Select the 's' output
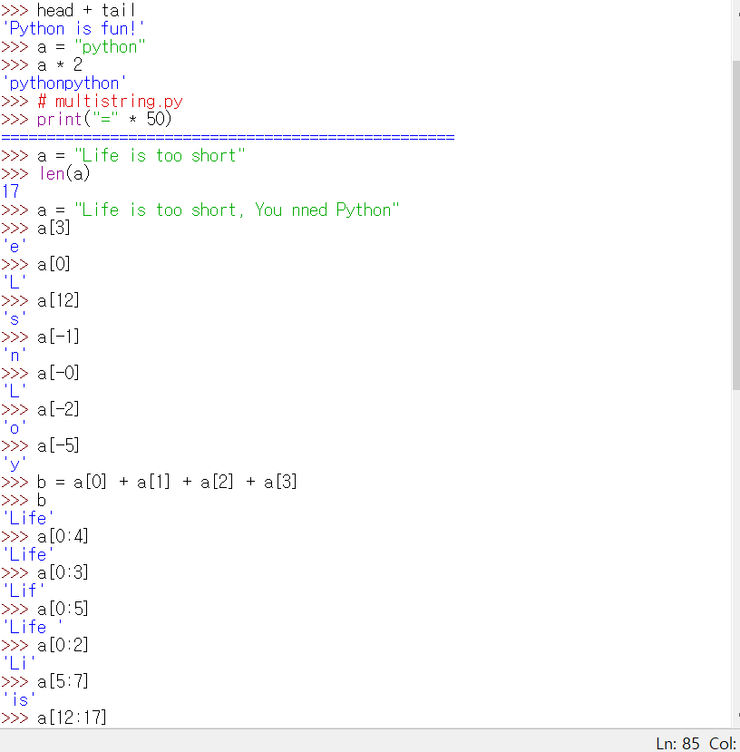The height and width of the screenshot is (752, 740). 14,319
